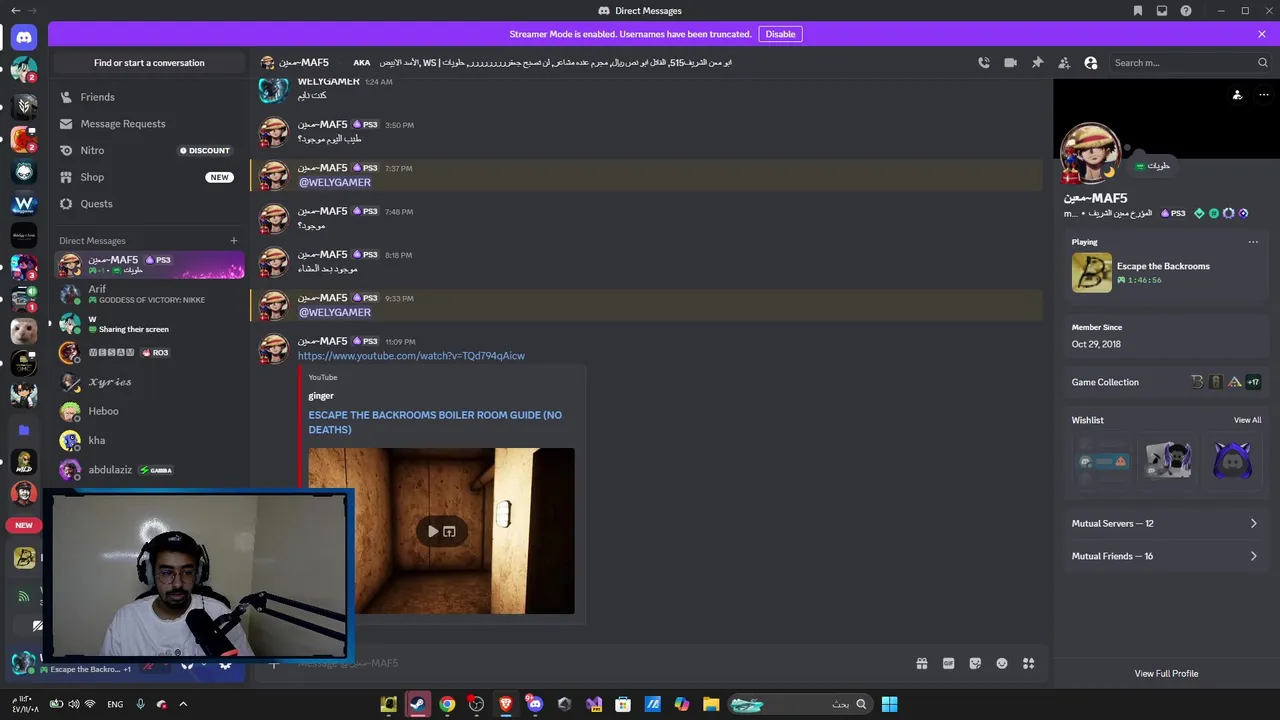Open Discord home direct messages icon
This screenshot has height=720, width=1280.
(24, 38)
